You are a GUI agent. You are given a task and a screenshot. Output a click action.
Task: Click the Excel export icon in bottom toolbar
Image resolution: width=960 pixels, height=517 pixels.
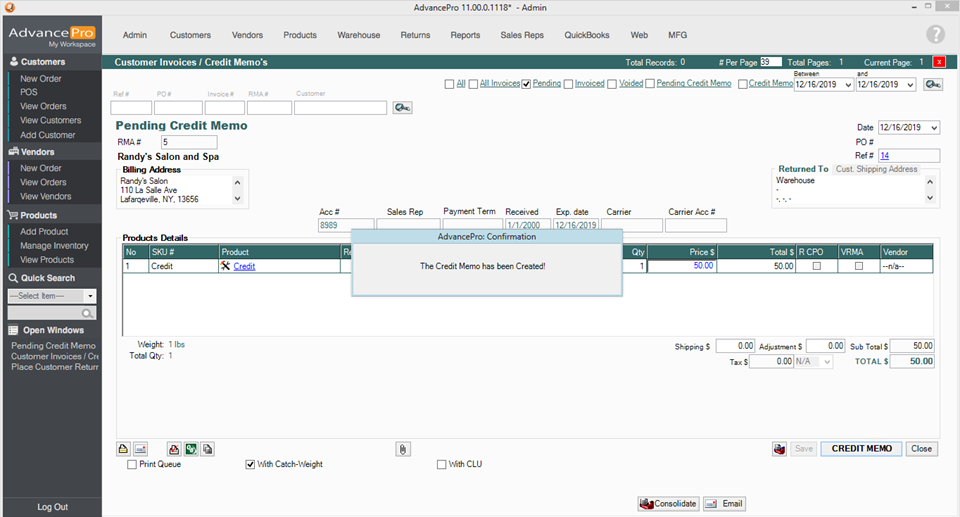click(x=190, y=449)
